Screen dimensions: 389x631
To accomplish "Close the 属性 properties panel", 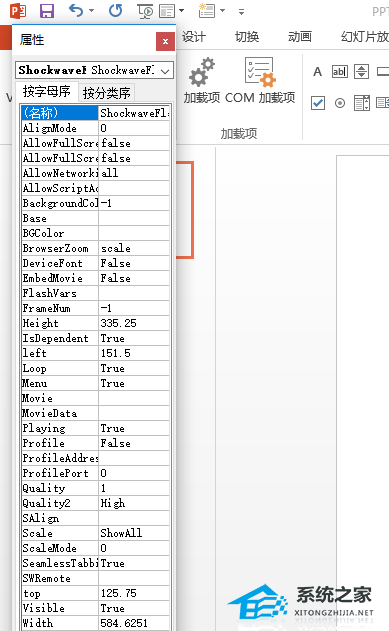I will (165, 41).
